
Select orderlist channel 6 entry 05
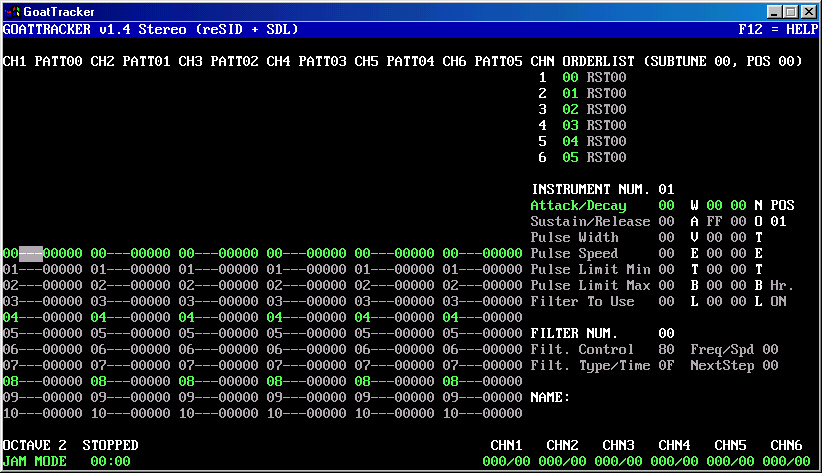pyautogui.click(x=570, y=157)
